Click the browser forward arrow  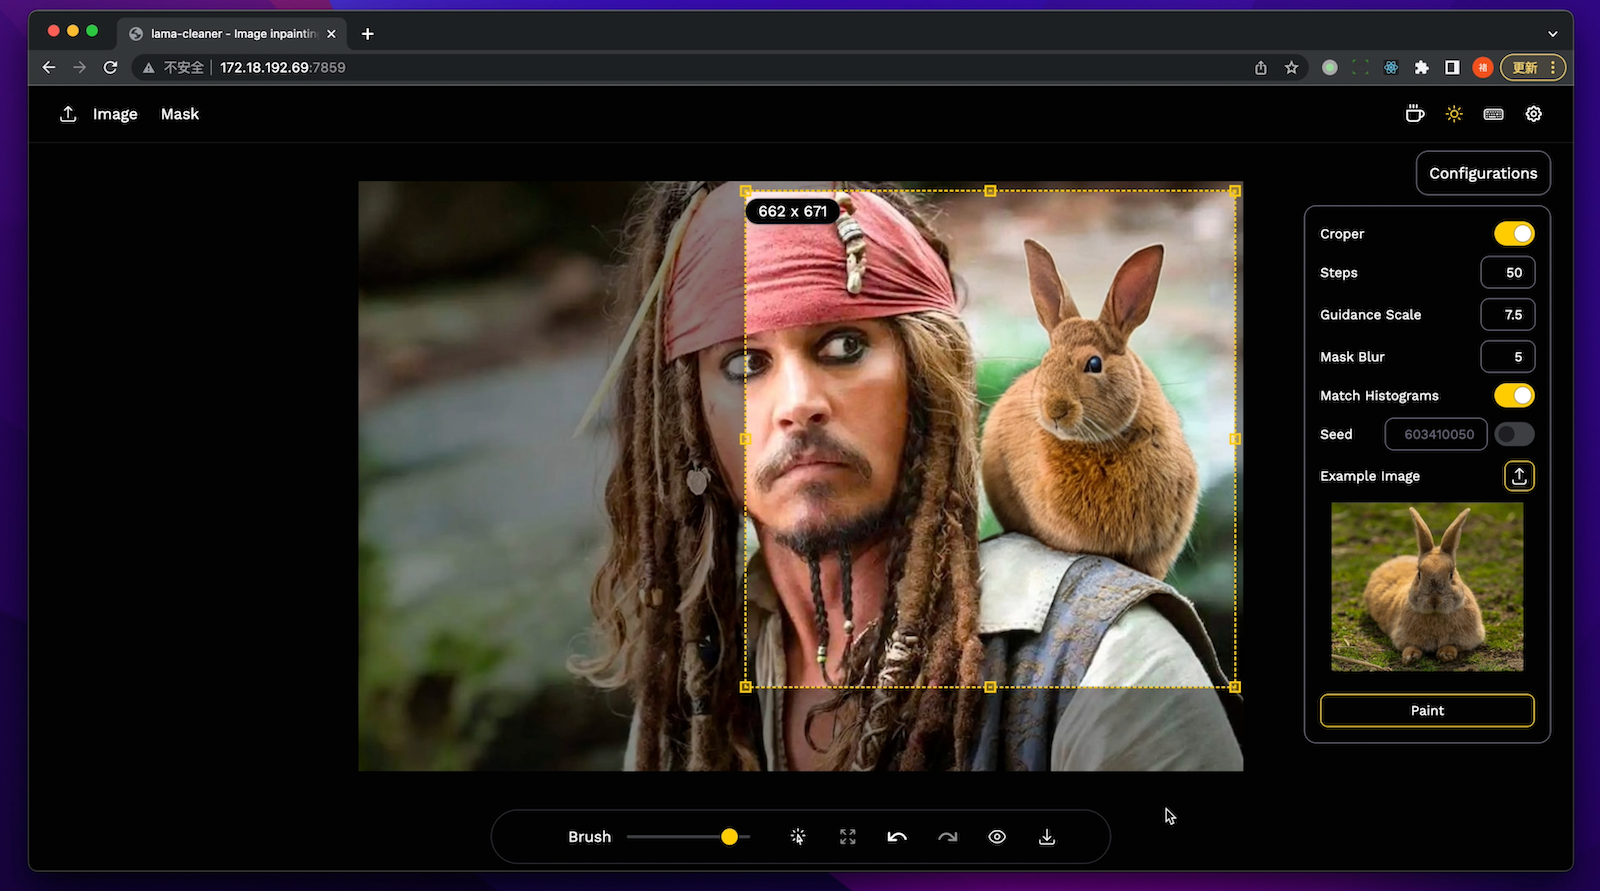tap(80, 67)
